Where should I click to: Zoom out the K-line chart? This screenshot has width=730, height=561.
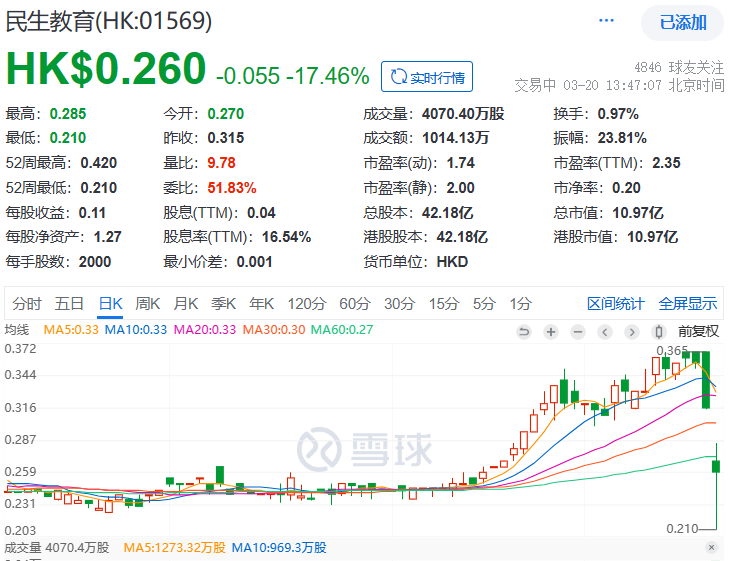pos(577,332)
